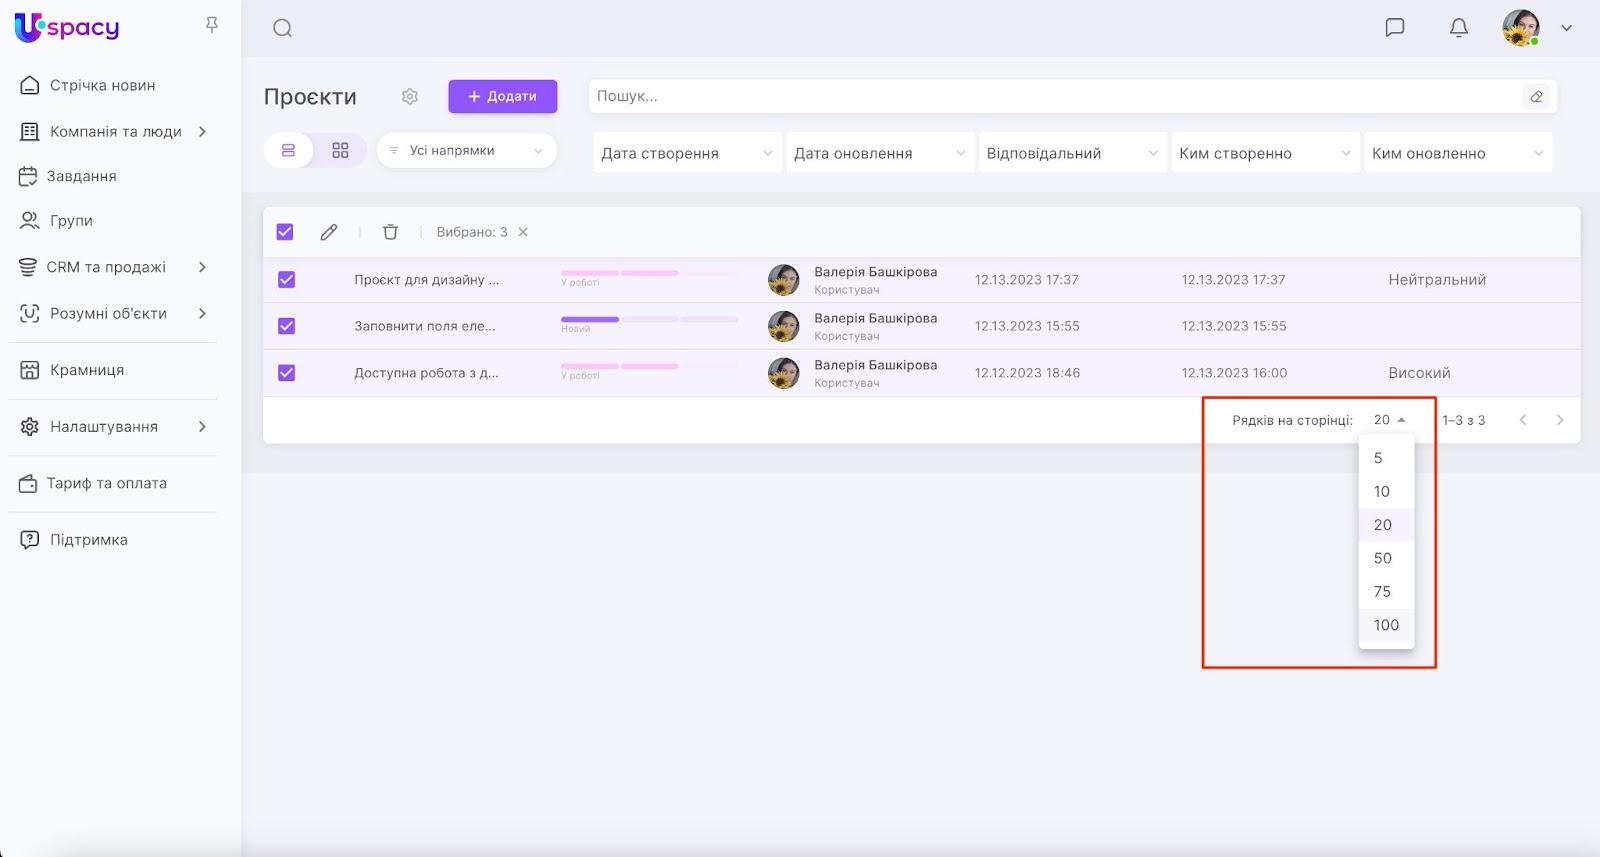The height and width of the screenshot is (857, 1600).
Task: Uncheck the 'Проєкт для дизайну' row checkbox
Action: pos(286,280)
